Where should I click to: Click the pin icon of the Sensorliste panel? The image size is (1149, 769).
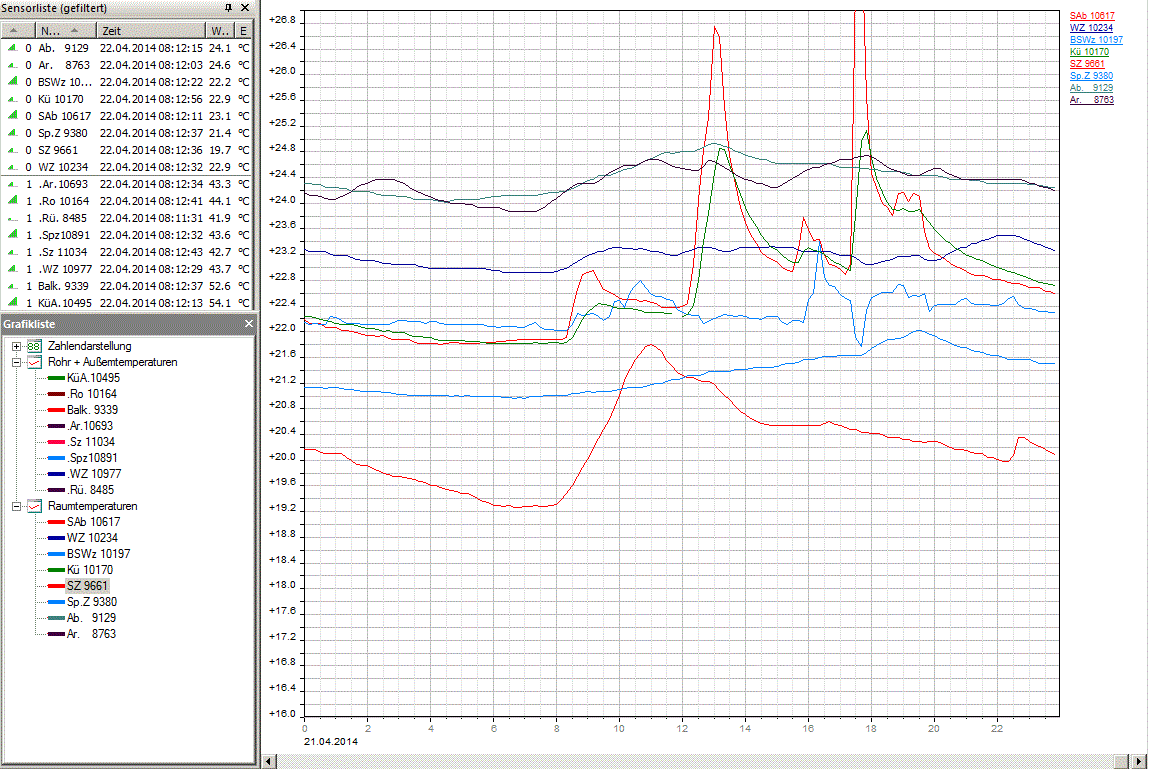click(x=228, y=7)
